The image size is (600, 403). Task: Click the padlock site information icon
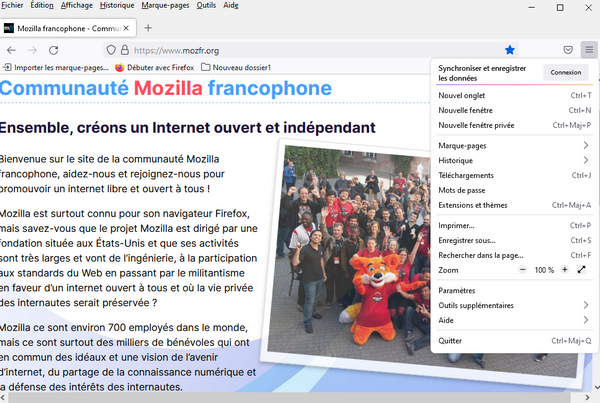click(125, 50)
